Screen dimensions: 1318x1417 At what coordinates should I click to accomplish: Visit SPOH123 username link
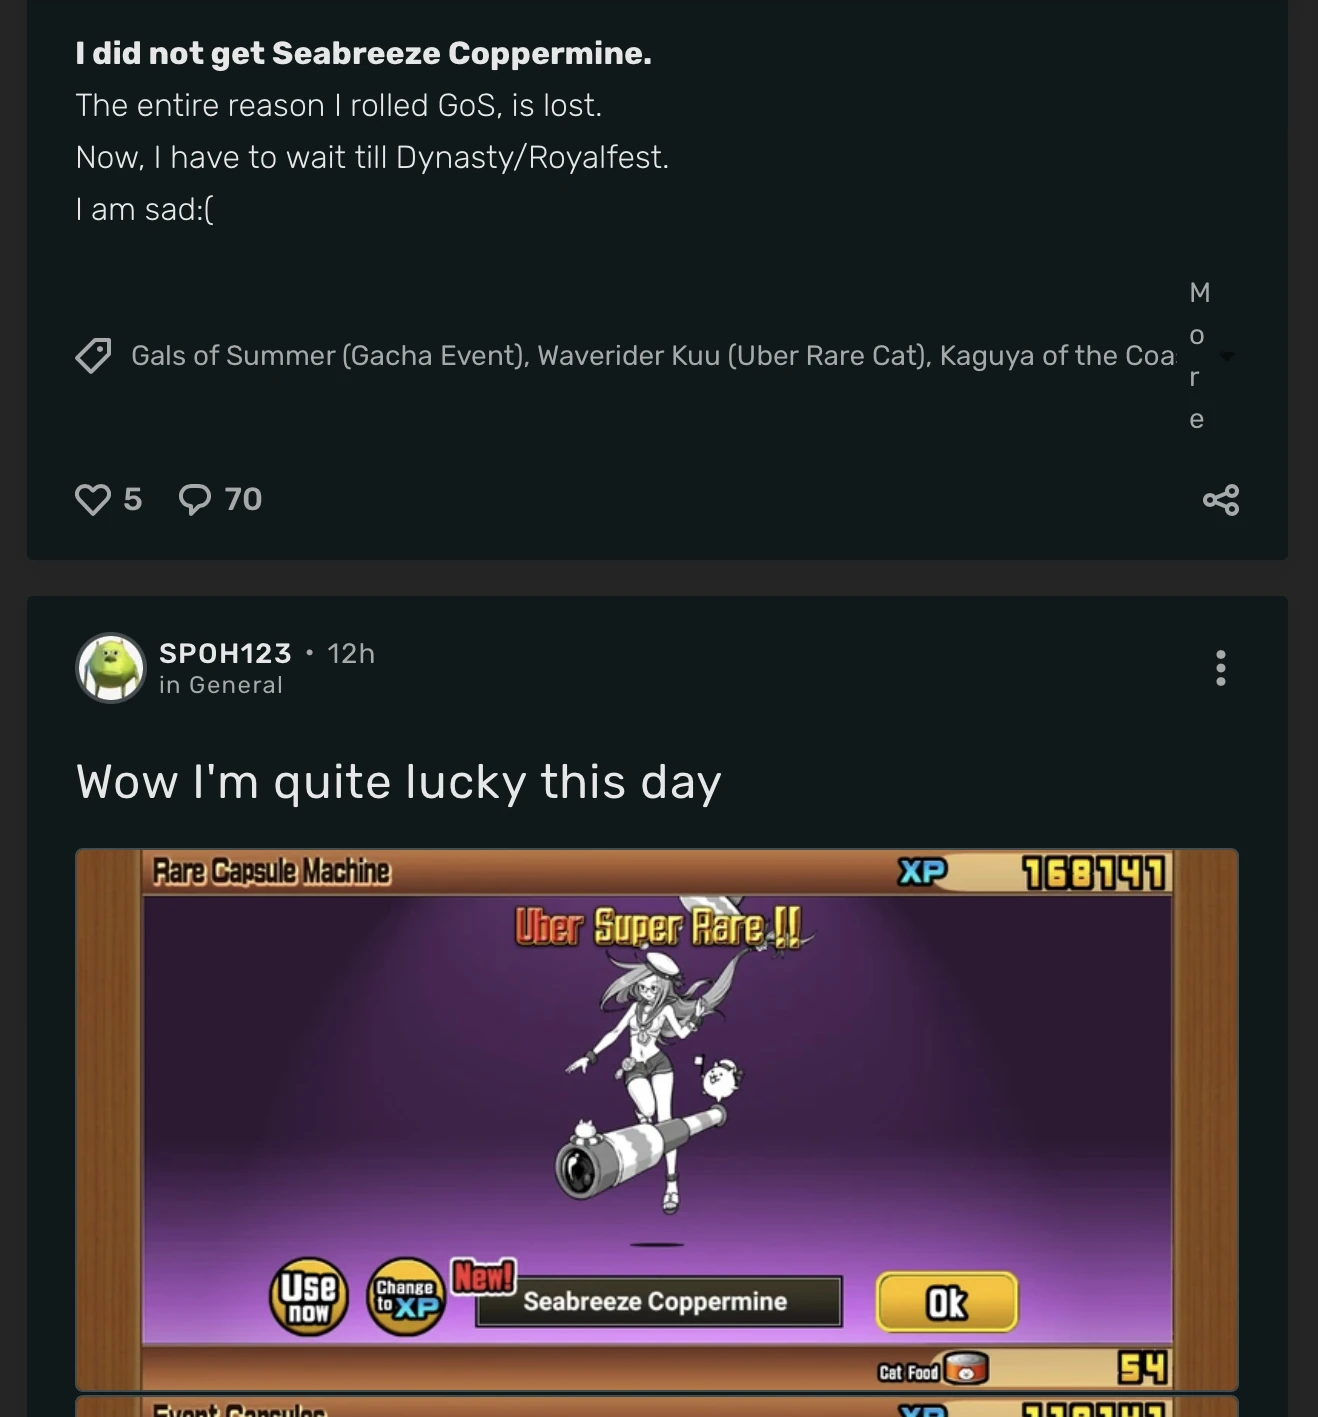(225, 653)
